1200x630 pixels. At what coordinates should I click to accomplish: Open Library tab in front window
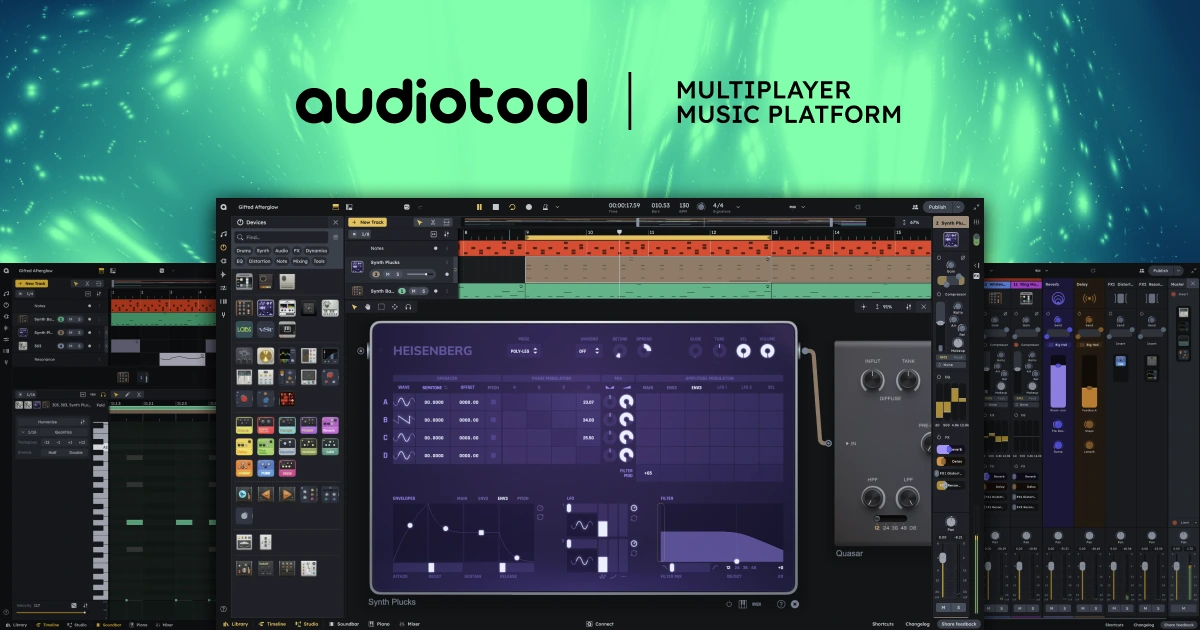[x=235, y=624]
